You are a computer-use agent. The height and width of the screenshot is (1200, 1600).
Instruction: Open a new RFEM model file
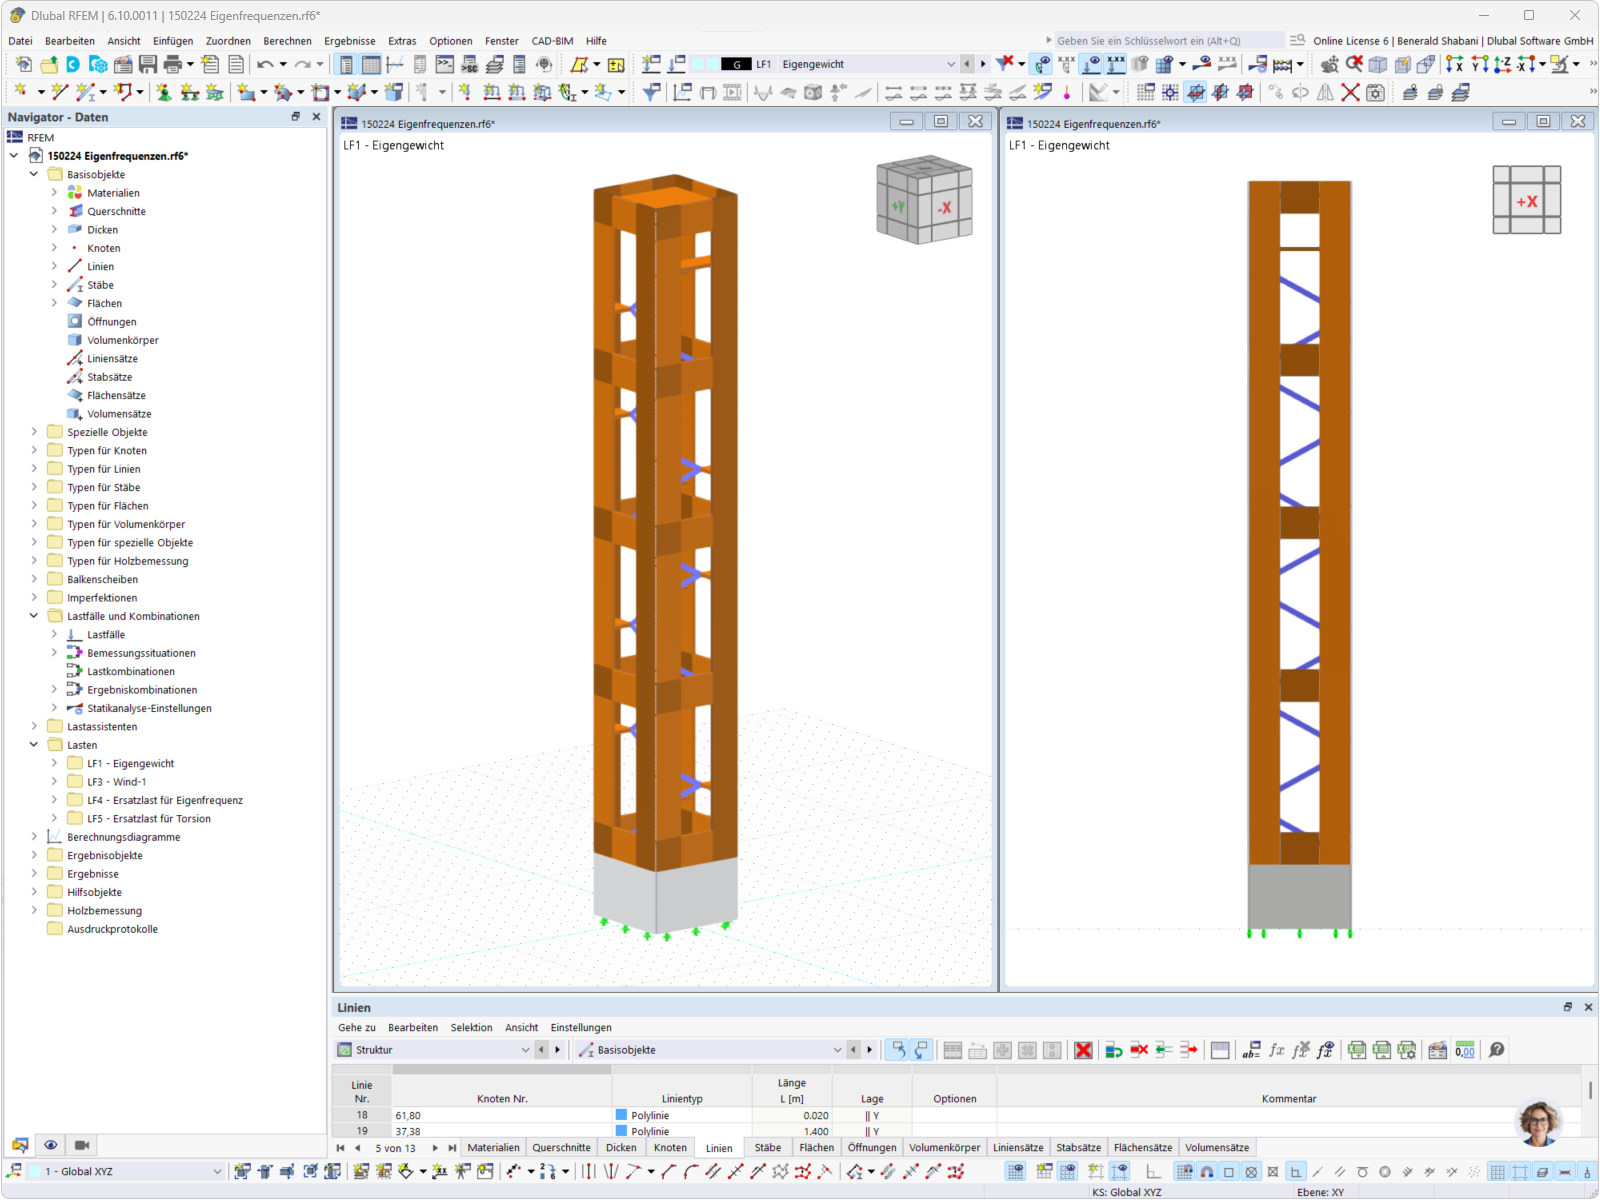(x=23, y=63)
